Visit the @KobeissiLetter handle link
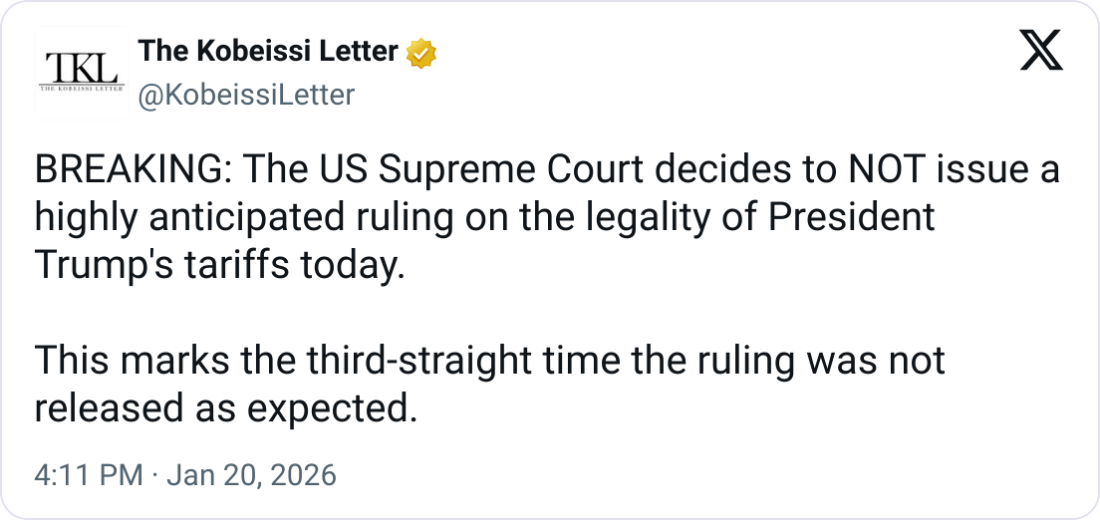Screen dimensions: 1100x520 (245, 95)
